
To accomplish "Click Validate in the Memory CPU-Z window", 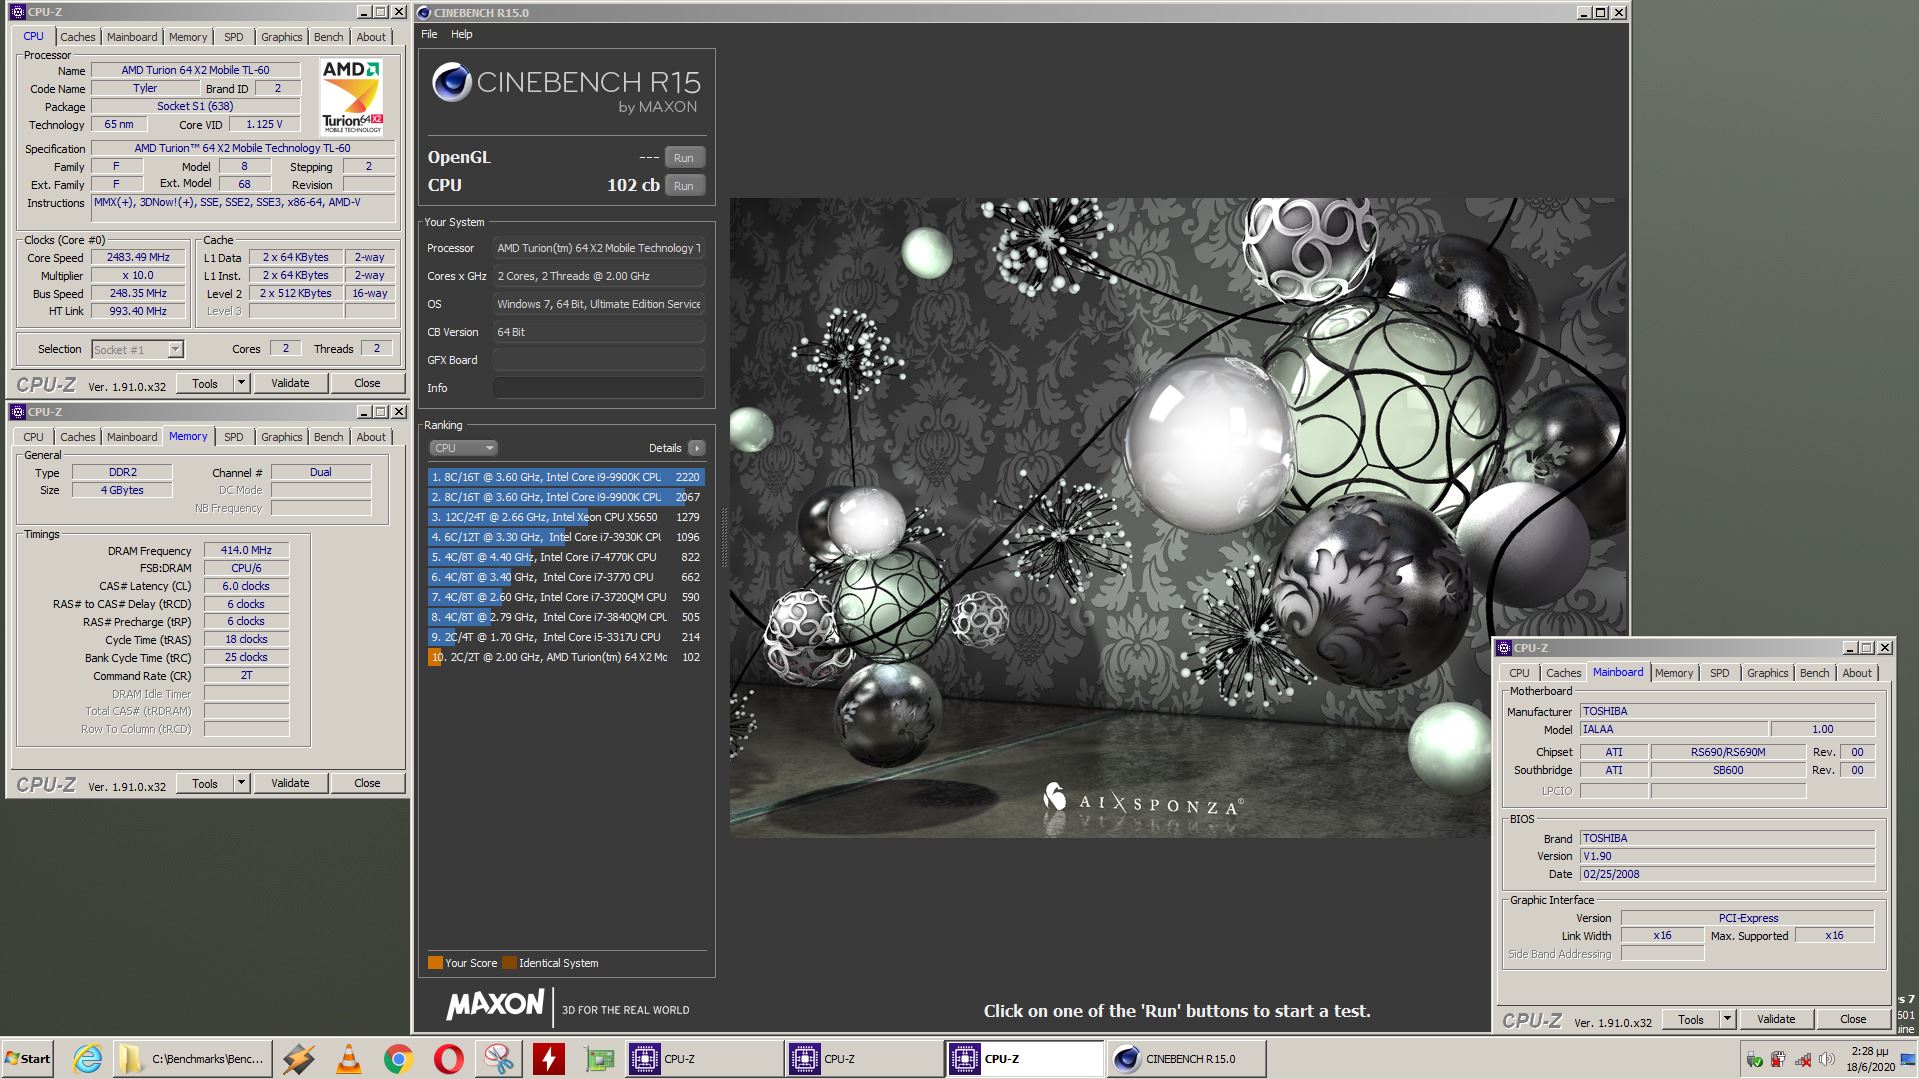I will click(x=290, y=783).
